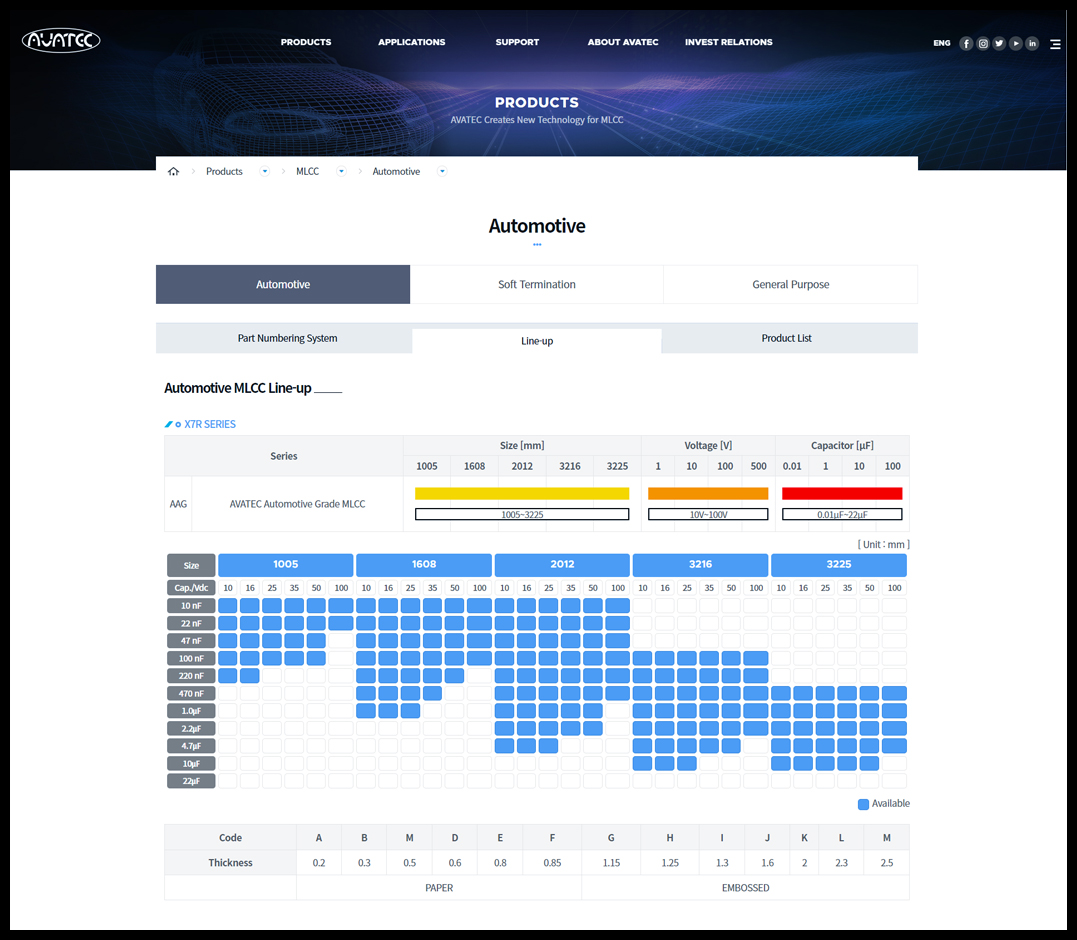The width and height of the screenshot is (1077, 940).
Task: Click the red capacitor range bar
Action: coord(842,493)
